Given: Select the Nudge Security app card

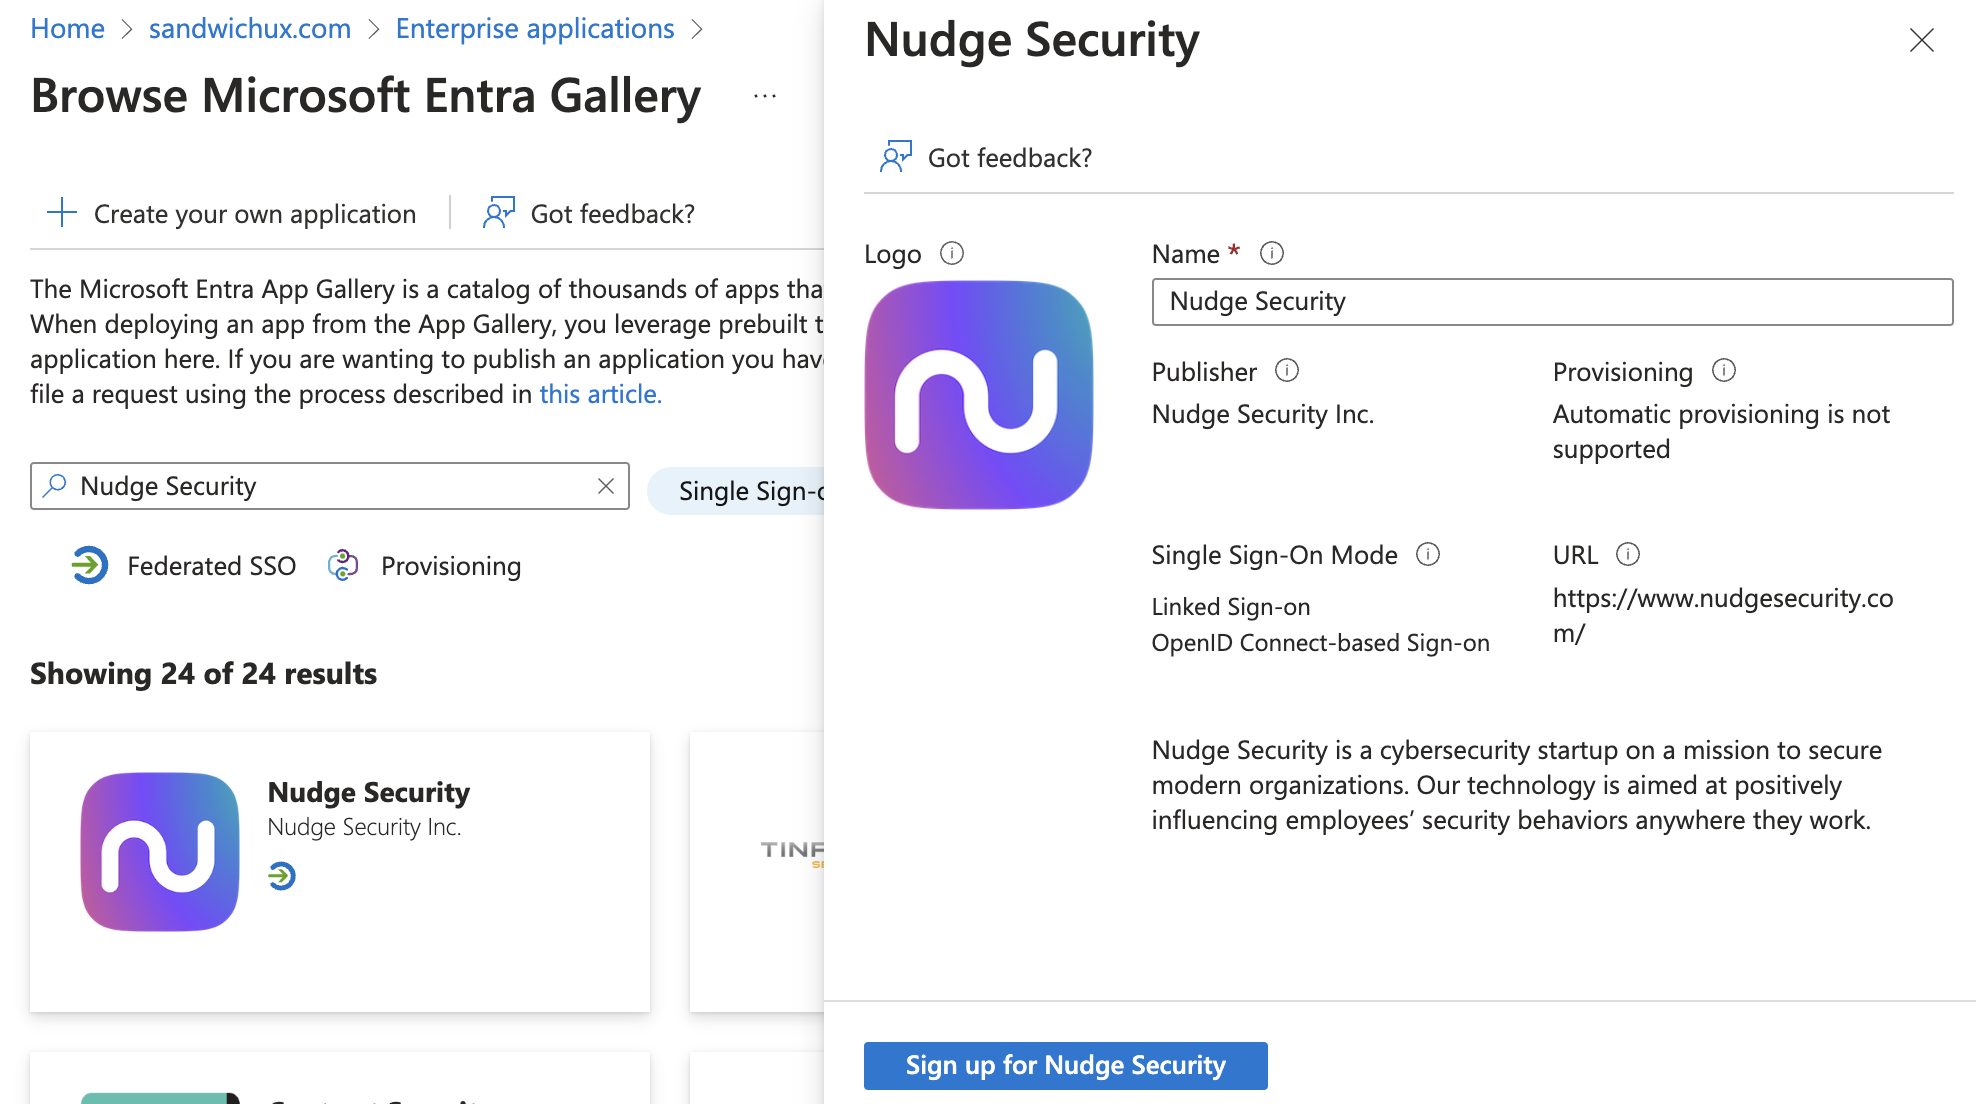Looking at the screenshot, I should pyautogui.click(x=340, y=870).
